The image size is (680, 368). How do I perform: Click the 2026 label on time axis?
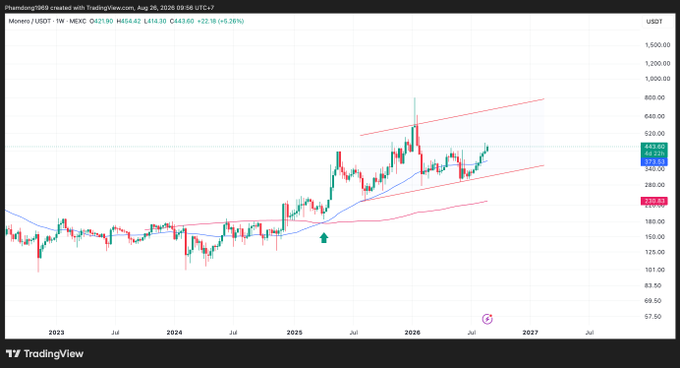(412, 332)
